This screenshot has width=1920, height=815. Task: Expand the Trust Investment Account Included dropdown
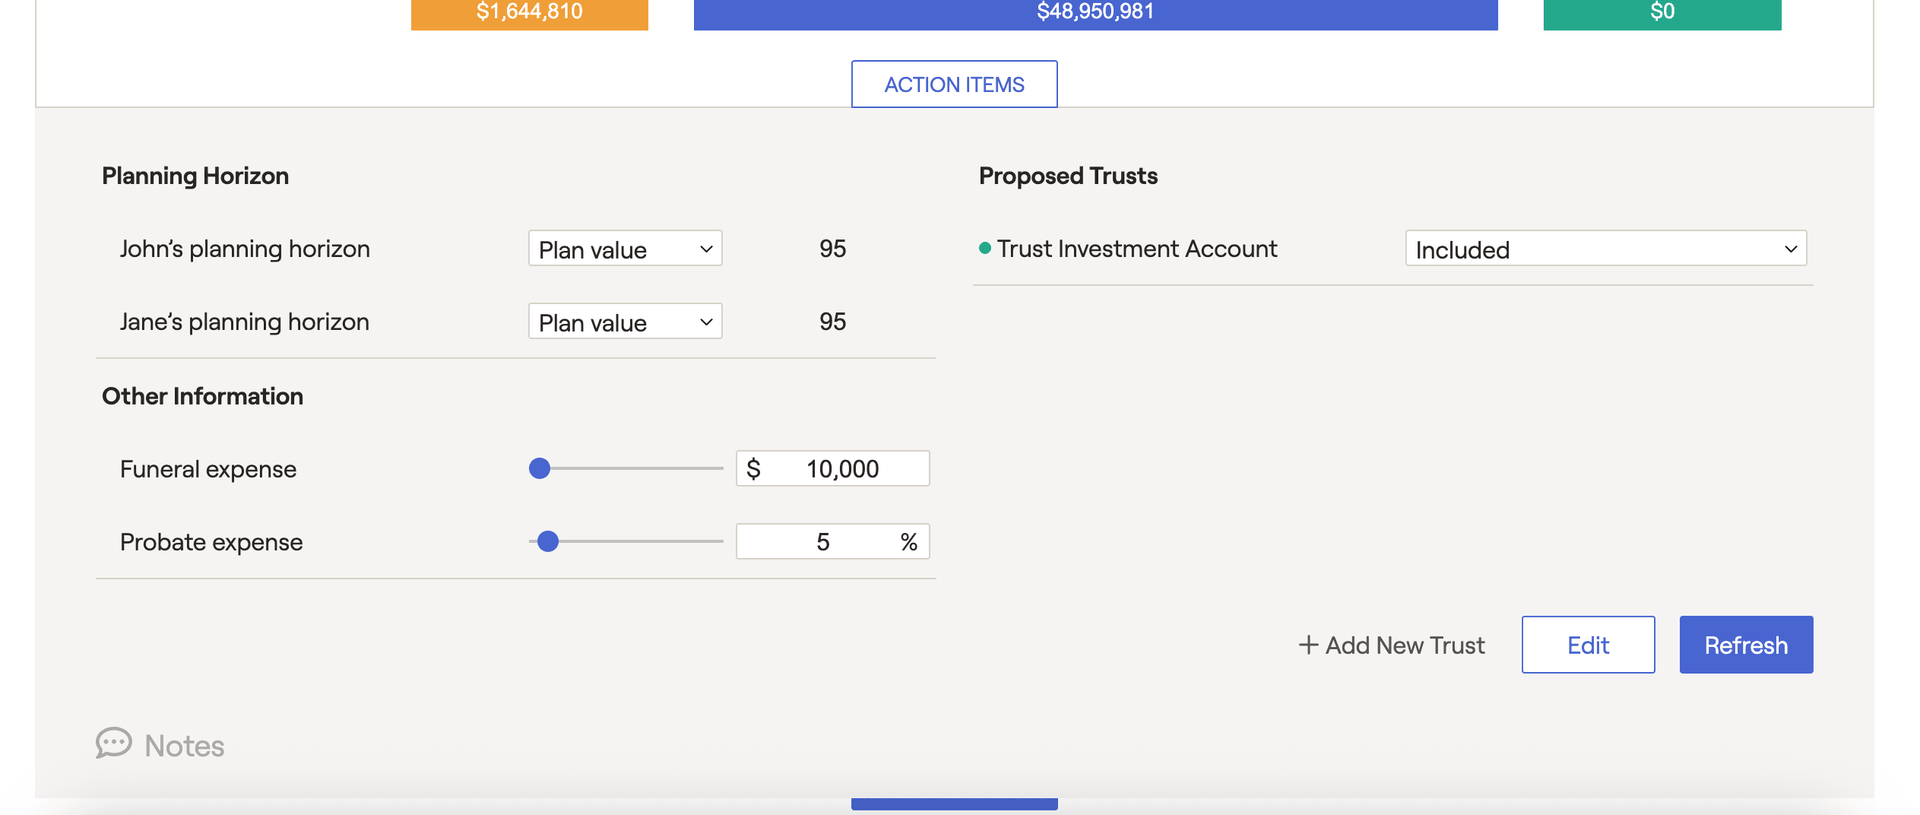click(x=1605, y=249)
